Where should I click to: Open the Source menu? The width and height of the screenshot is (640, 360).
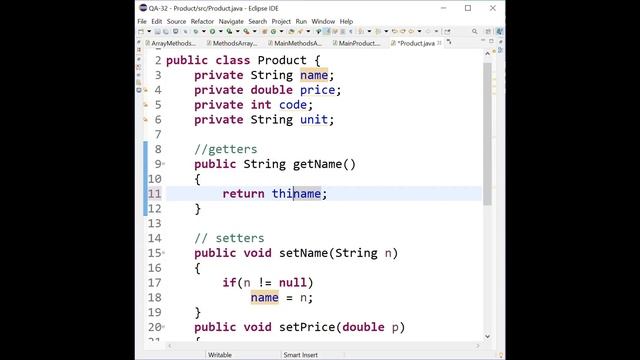pos(176,21)
